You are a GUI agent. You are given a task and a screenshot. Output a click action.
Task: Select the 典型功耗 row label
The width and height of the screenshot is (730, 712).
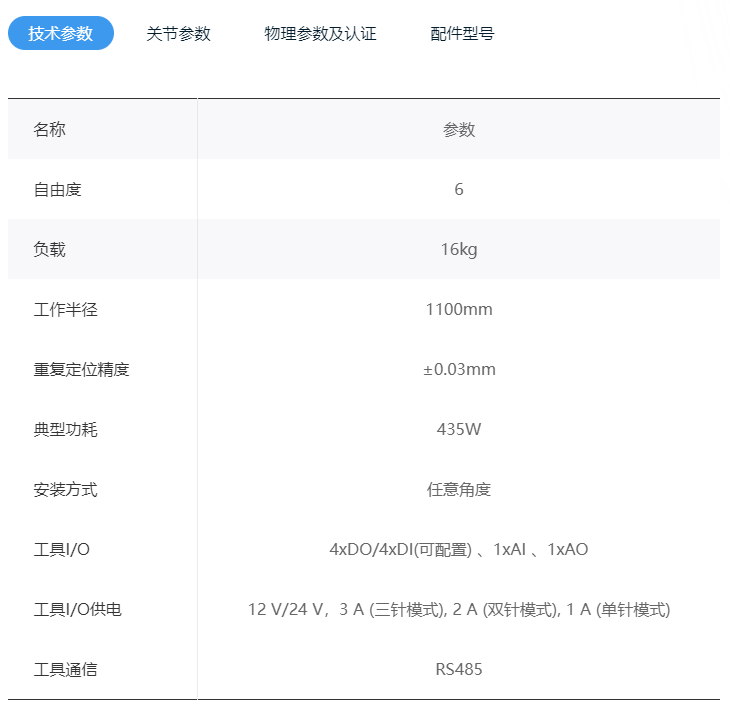[66, 429]
